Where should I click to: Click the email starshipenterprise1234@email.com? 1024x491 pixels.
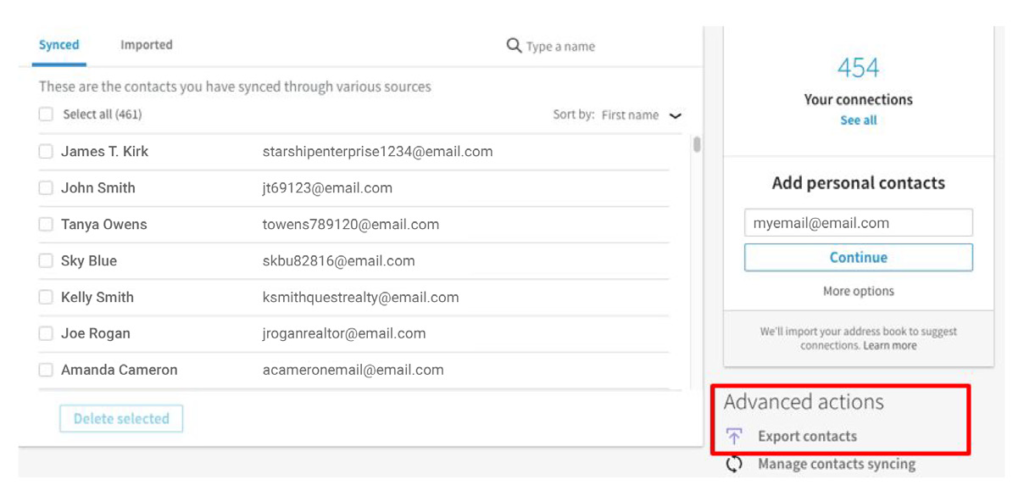click(x=377, y=151)
